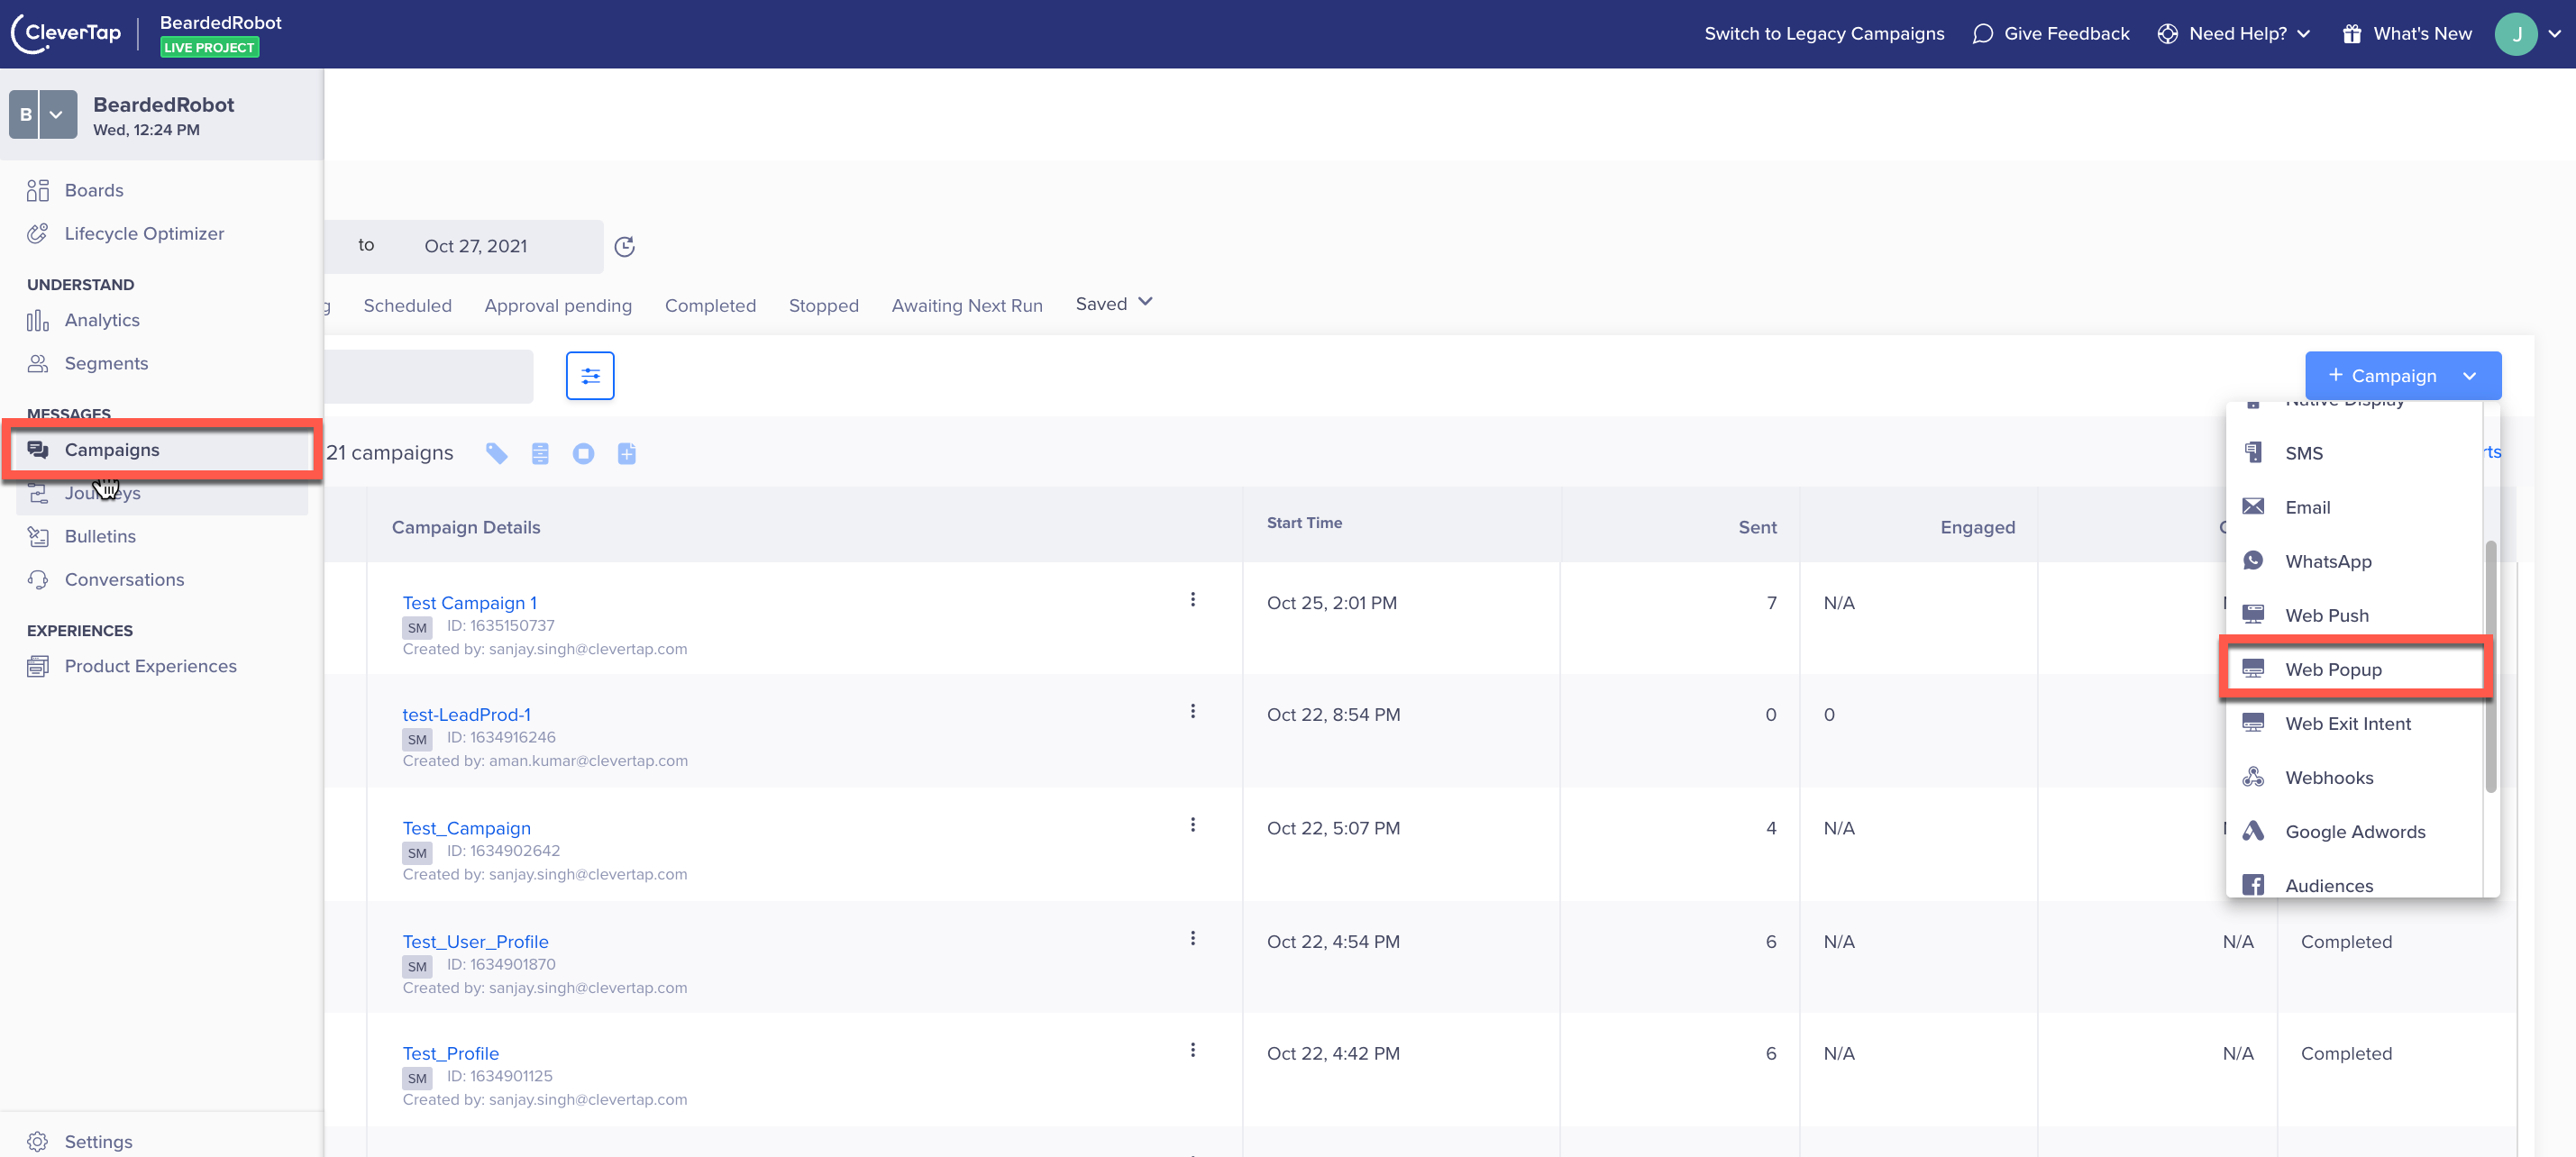
Task: Open Settings from sidebar gear icon
Action: (x=38, y=1141)
